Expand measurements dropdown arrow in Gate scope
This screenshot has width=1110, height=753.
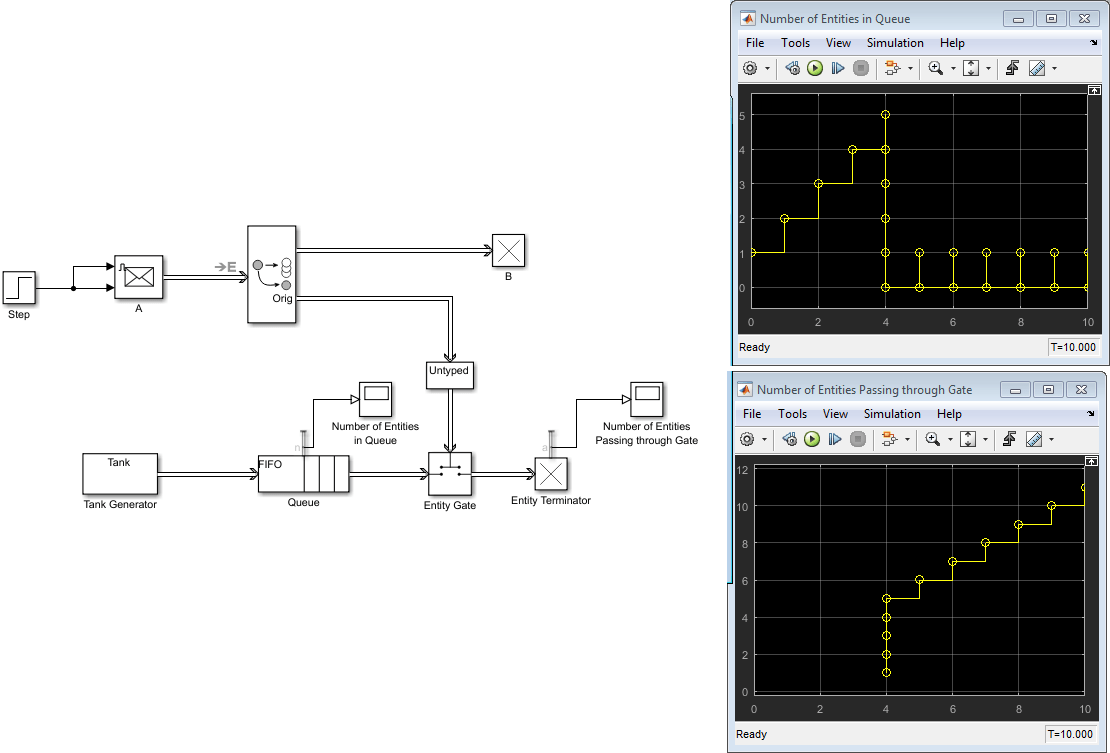1052,440
